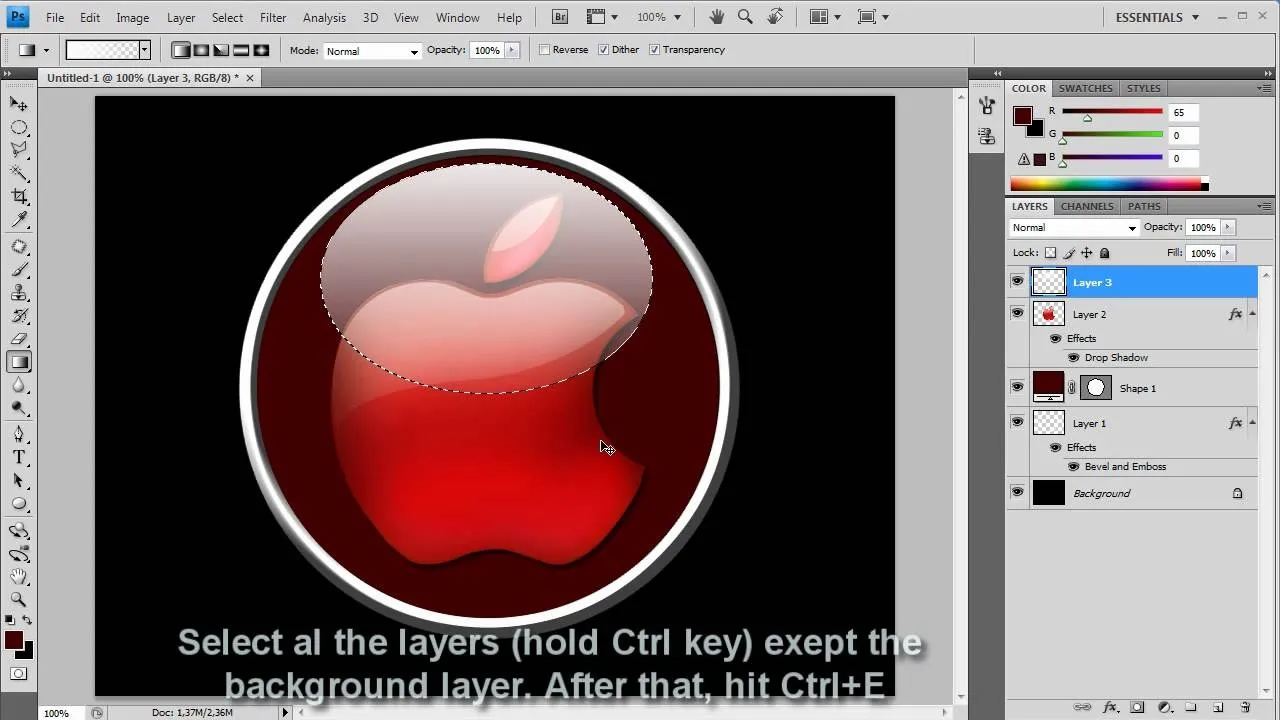
Task: Hide the Background layer
Action: [x=1017, y=492]
